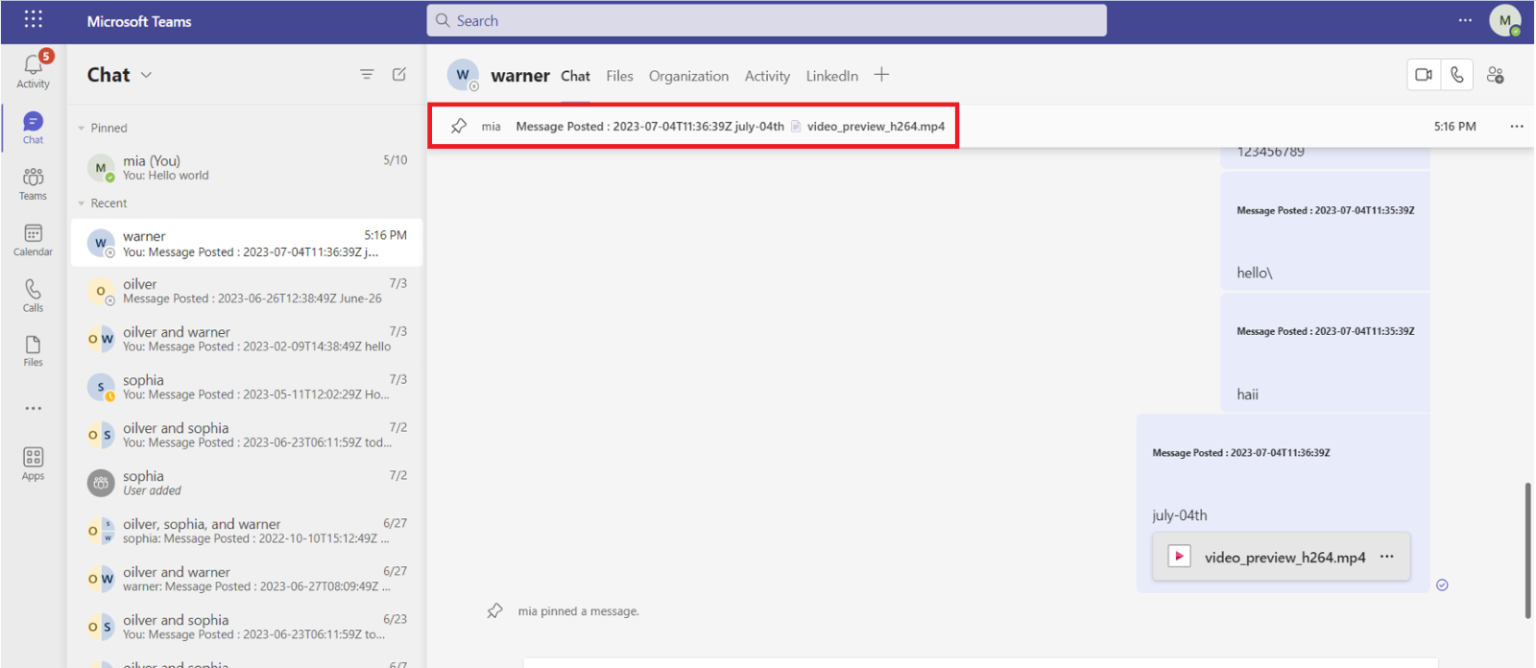Viewport: 1536px width, 668px height.
Task: Compose a new chat message
Action: coord(399,73)
